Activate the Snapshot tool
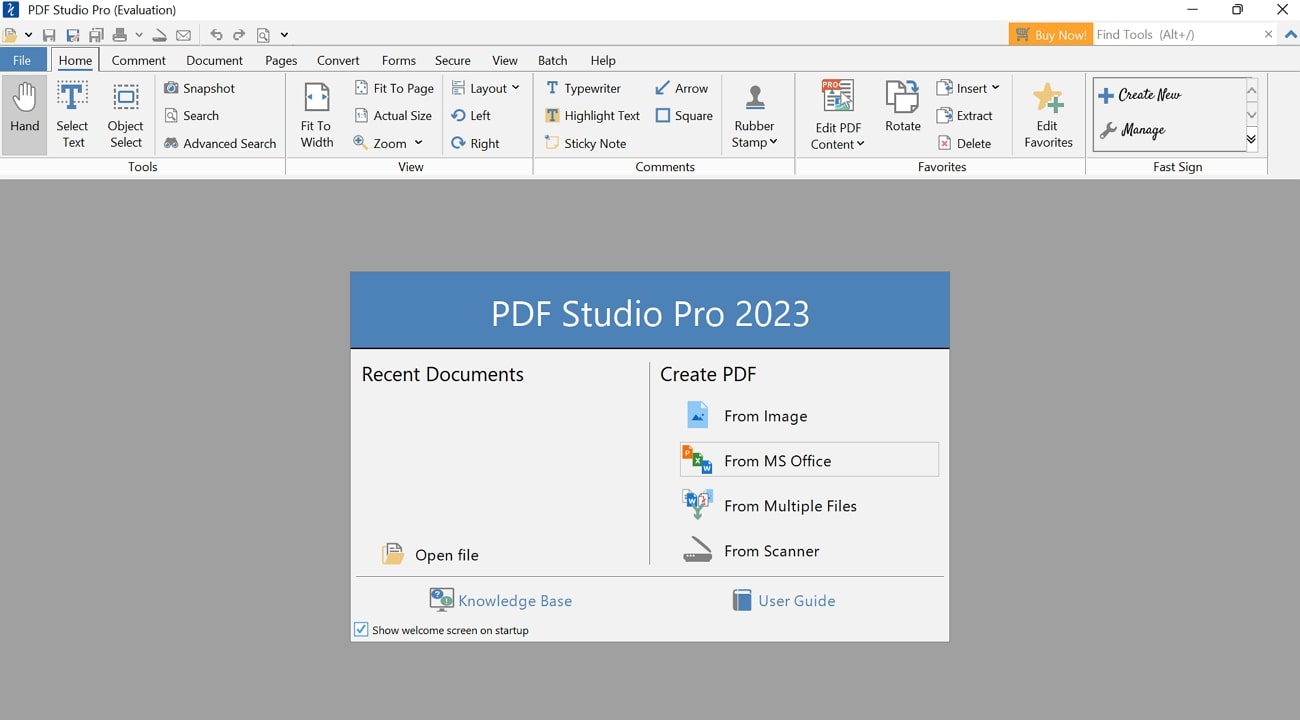1300x720 pixels. point(200,88)
